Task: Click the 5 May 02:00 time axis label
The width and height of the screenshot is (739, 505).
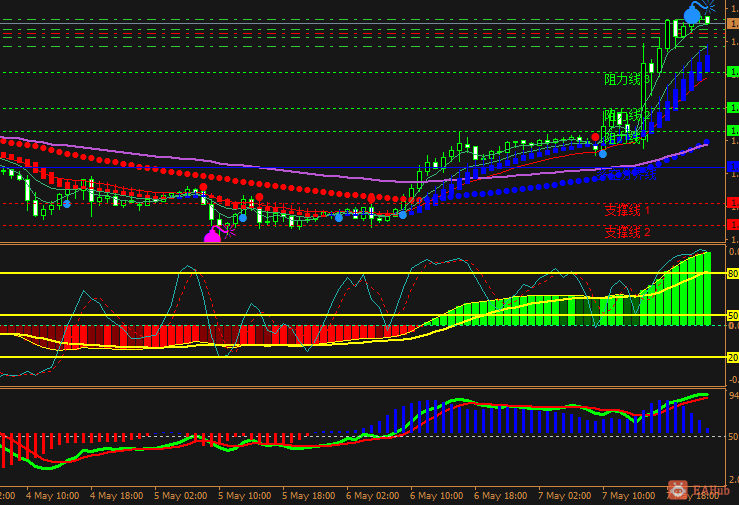Action: [x=181, y=496]
